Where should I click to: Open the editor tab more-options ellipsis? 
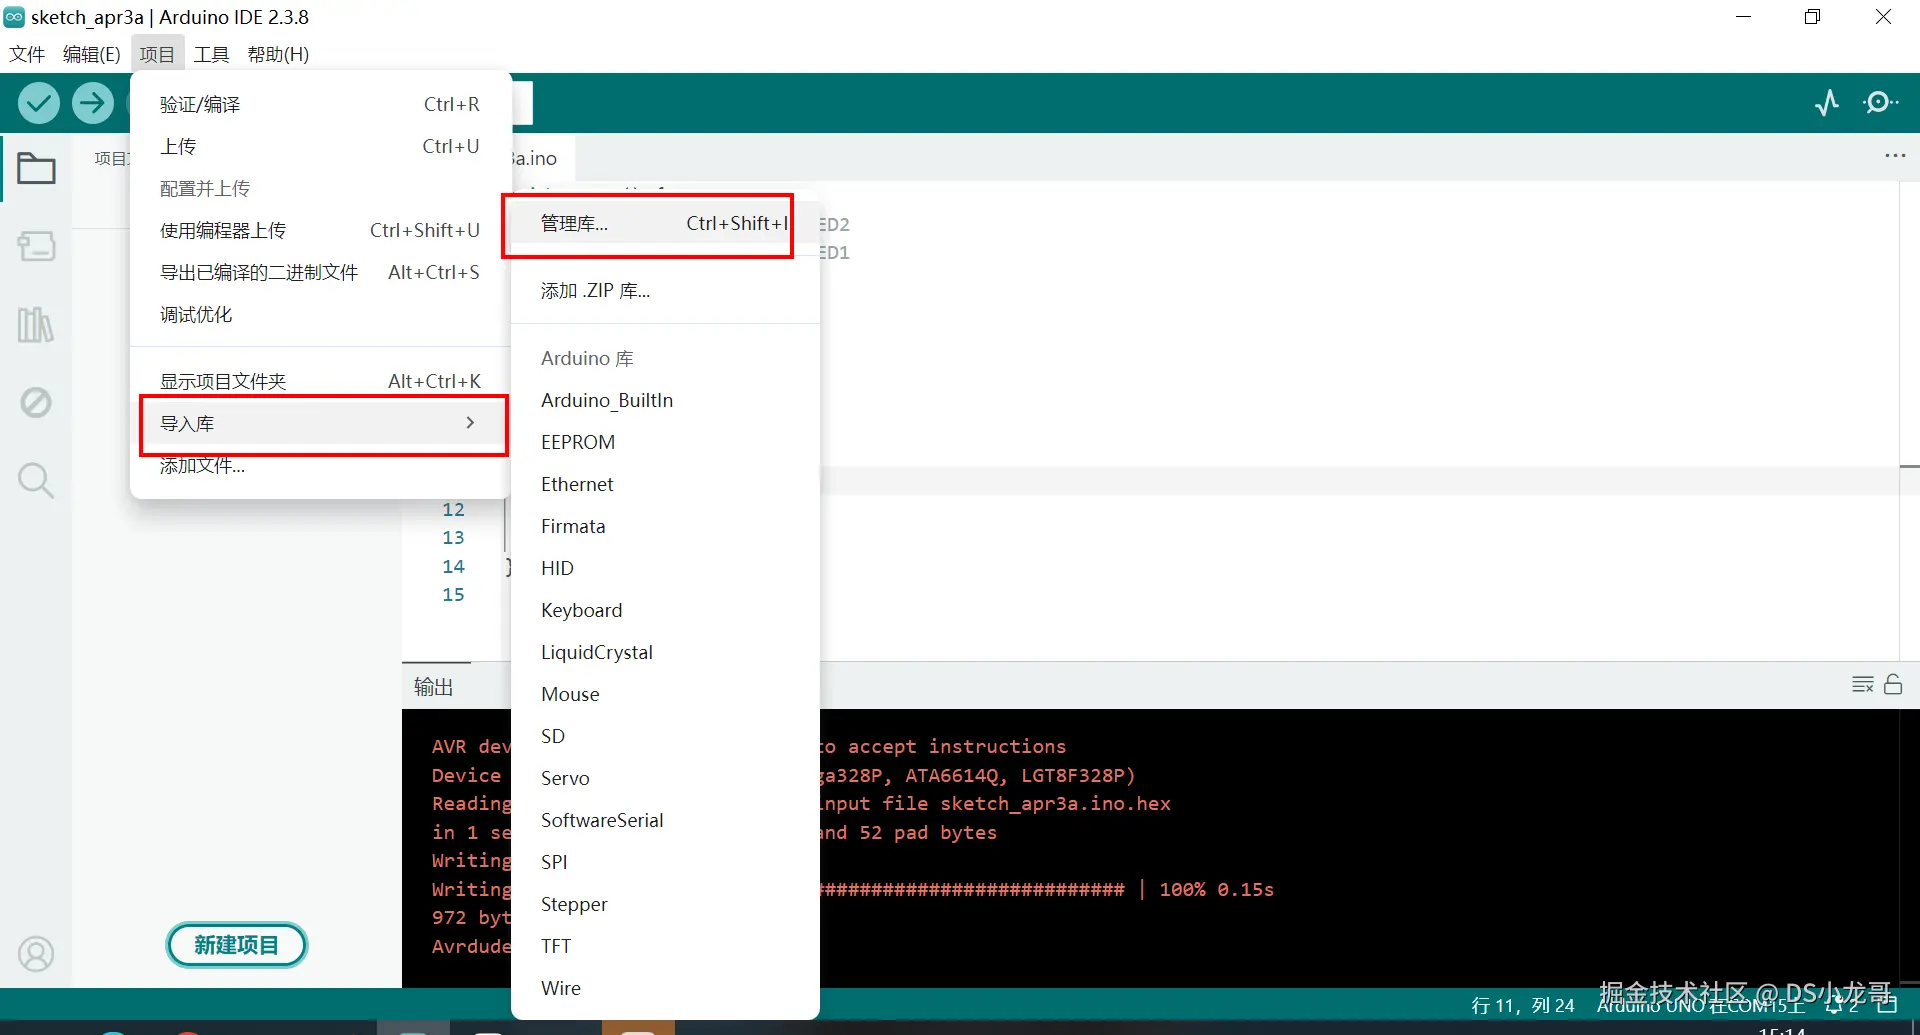coord(1895,156)
